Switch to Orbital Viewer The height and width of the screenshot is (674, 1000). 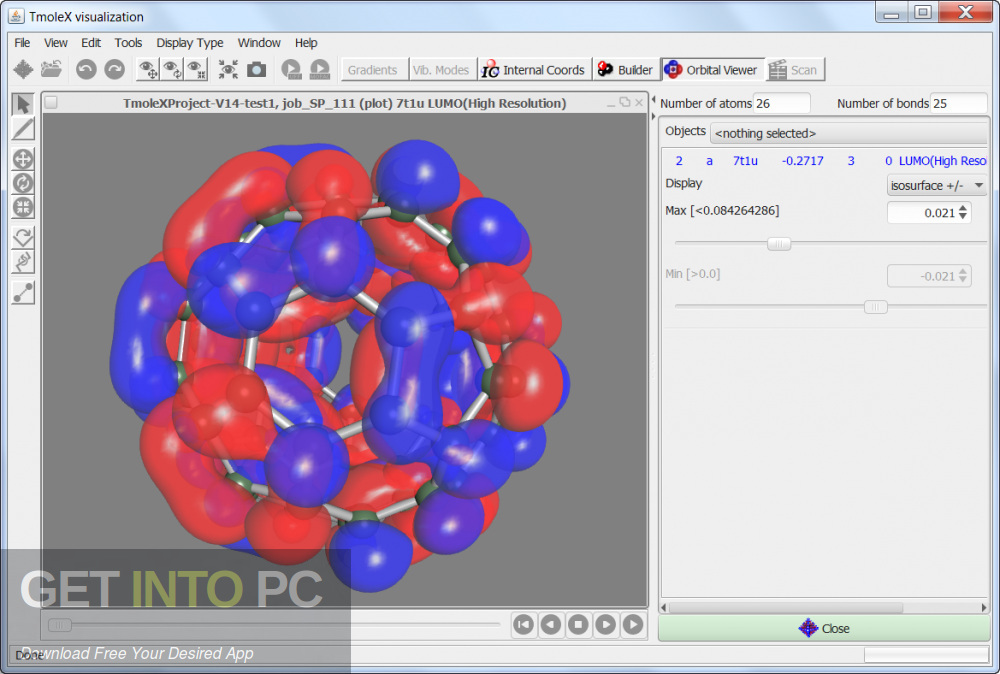click(712, 70)
